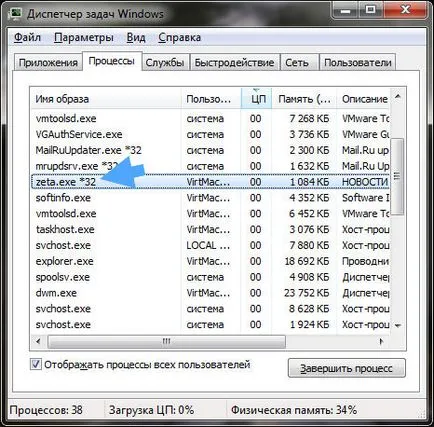Click the Физическая память: 34% status entry
Screen dimensions: 434x427
294,410
